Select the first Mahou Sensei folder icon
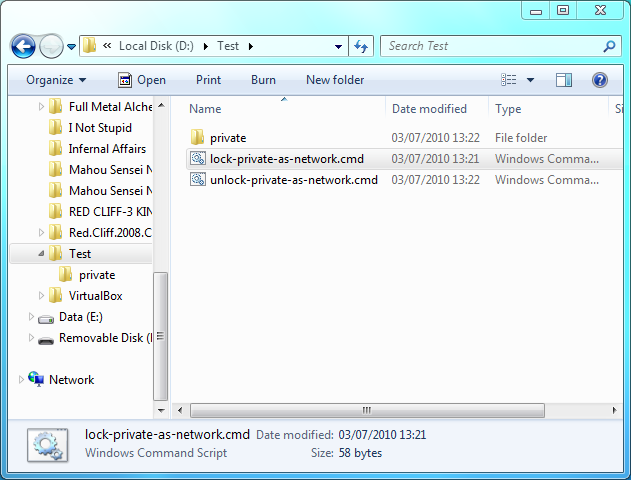This screenshot has height=480, width=631. point(55,169)
